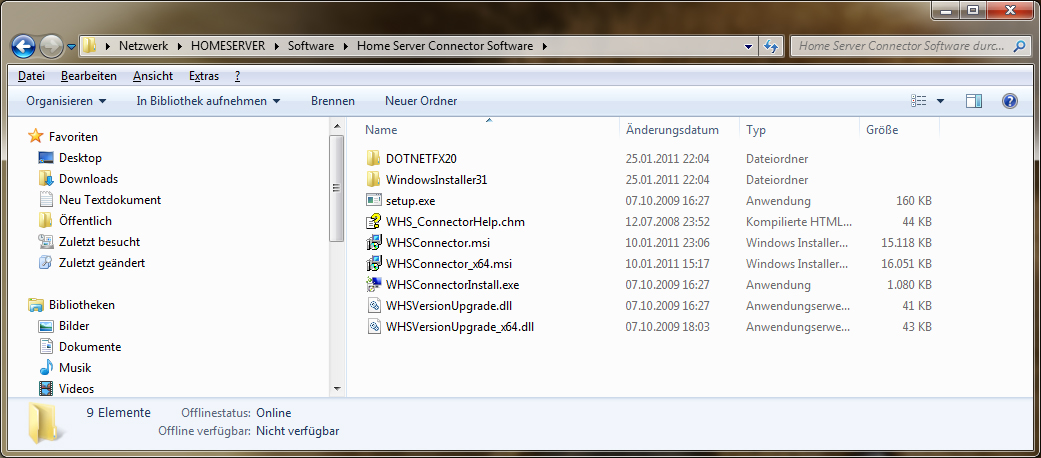Click the refresh button beside address bar
This screenshot has height=458, width=1041.
click(x=772, y=46)
